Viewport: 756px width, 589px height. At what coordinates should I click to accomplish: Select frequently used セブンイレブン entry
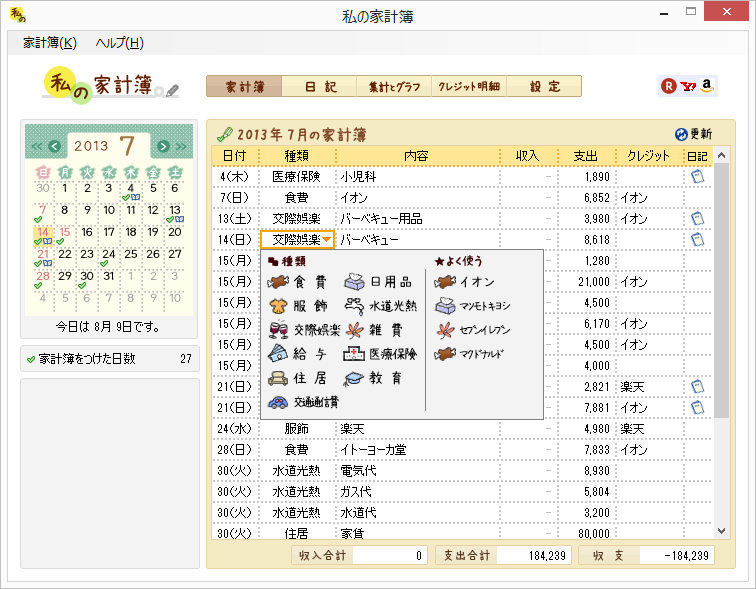472,330
